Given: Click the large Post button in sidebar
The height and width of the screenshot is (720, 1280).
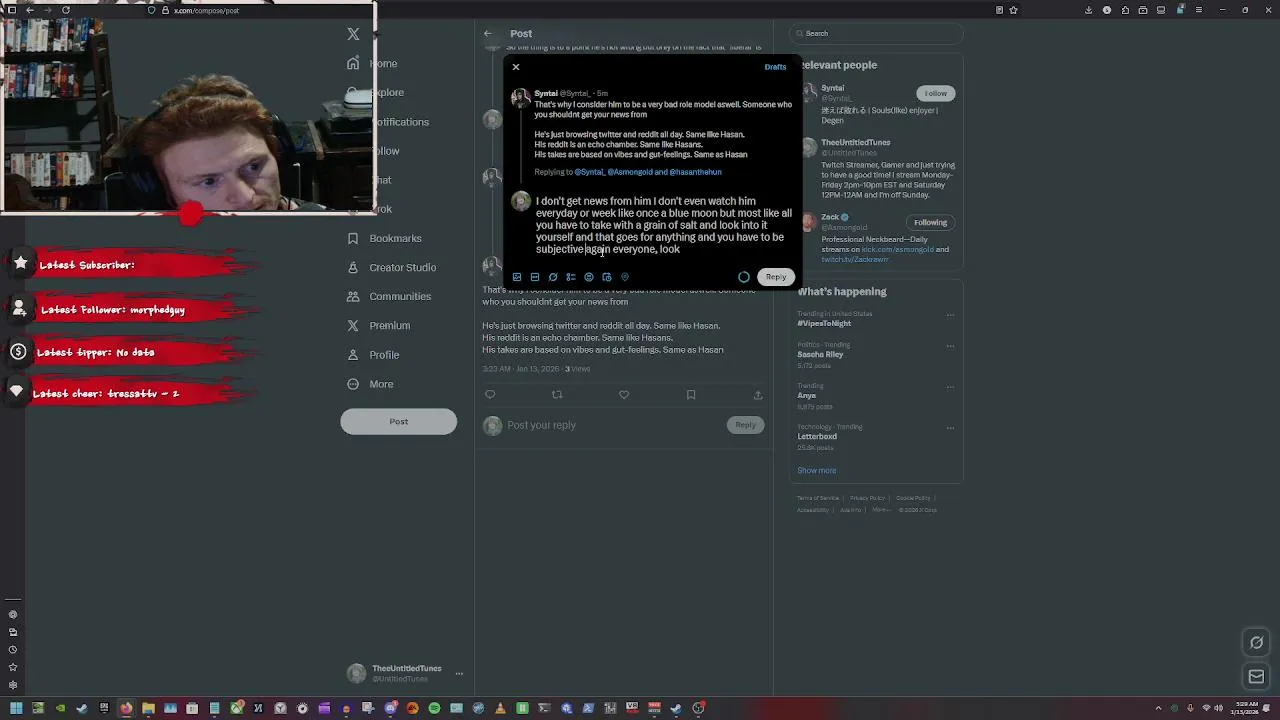Looking at the screenshot, I should [398, 421].
